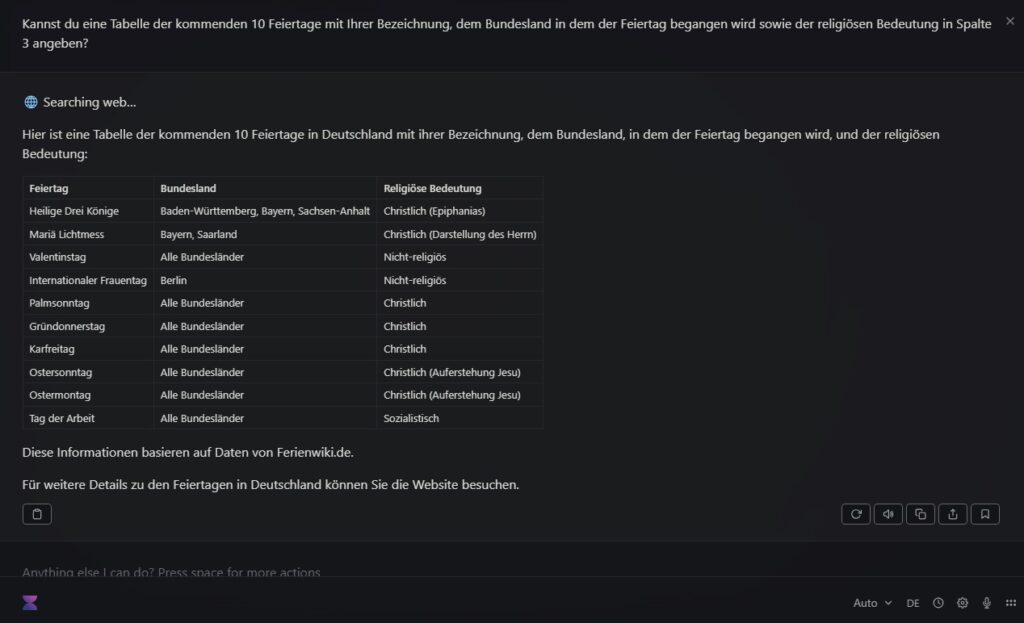Regenerate the assistant's response
This screenshot has height=623, width=1024.
tap(855, 513)
